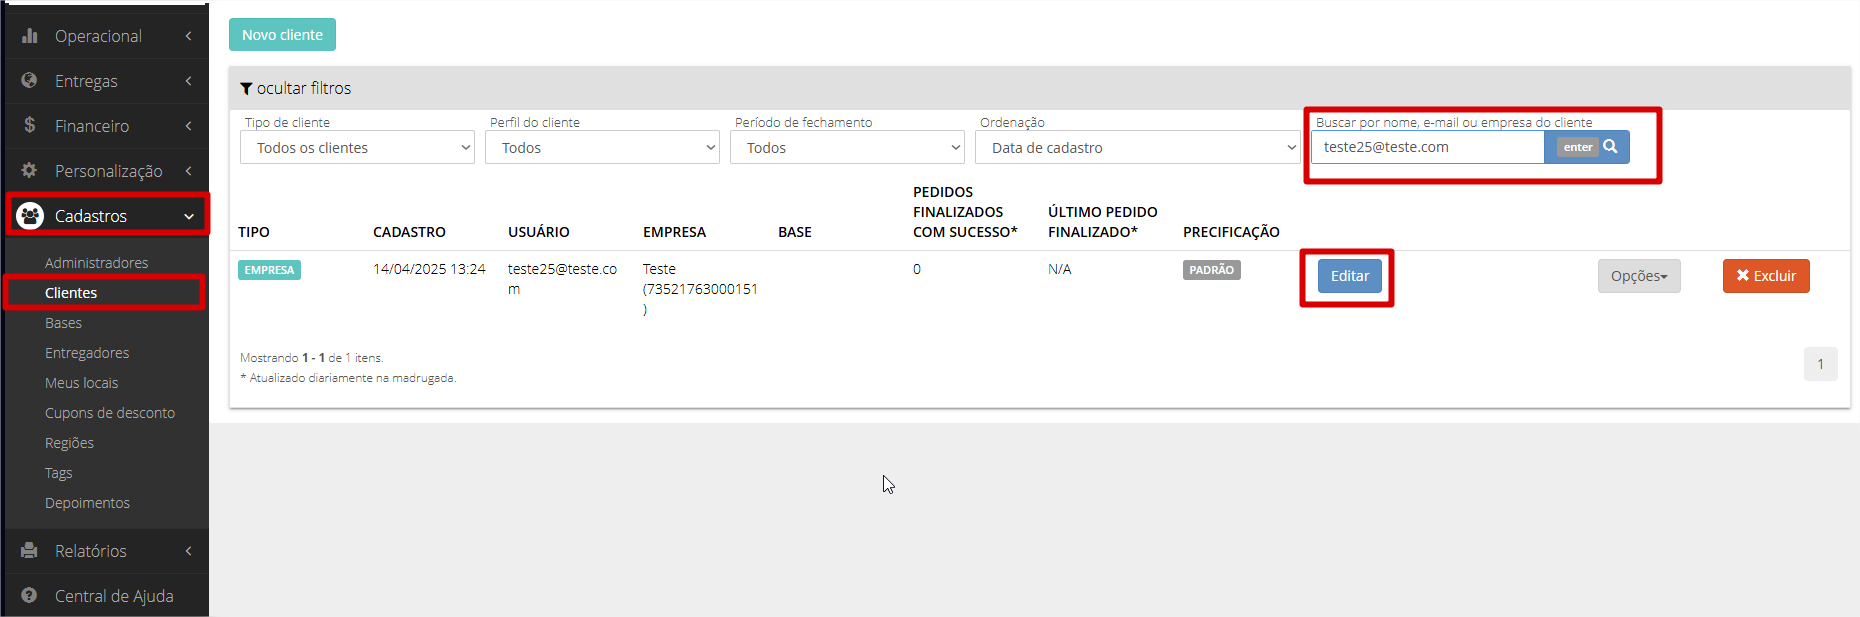
Task: Click the funnel filter icon
Action: (246, 89)
